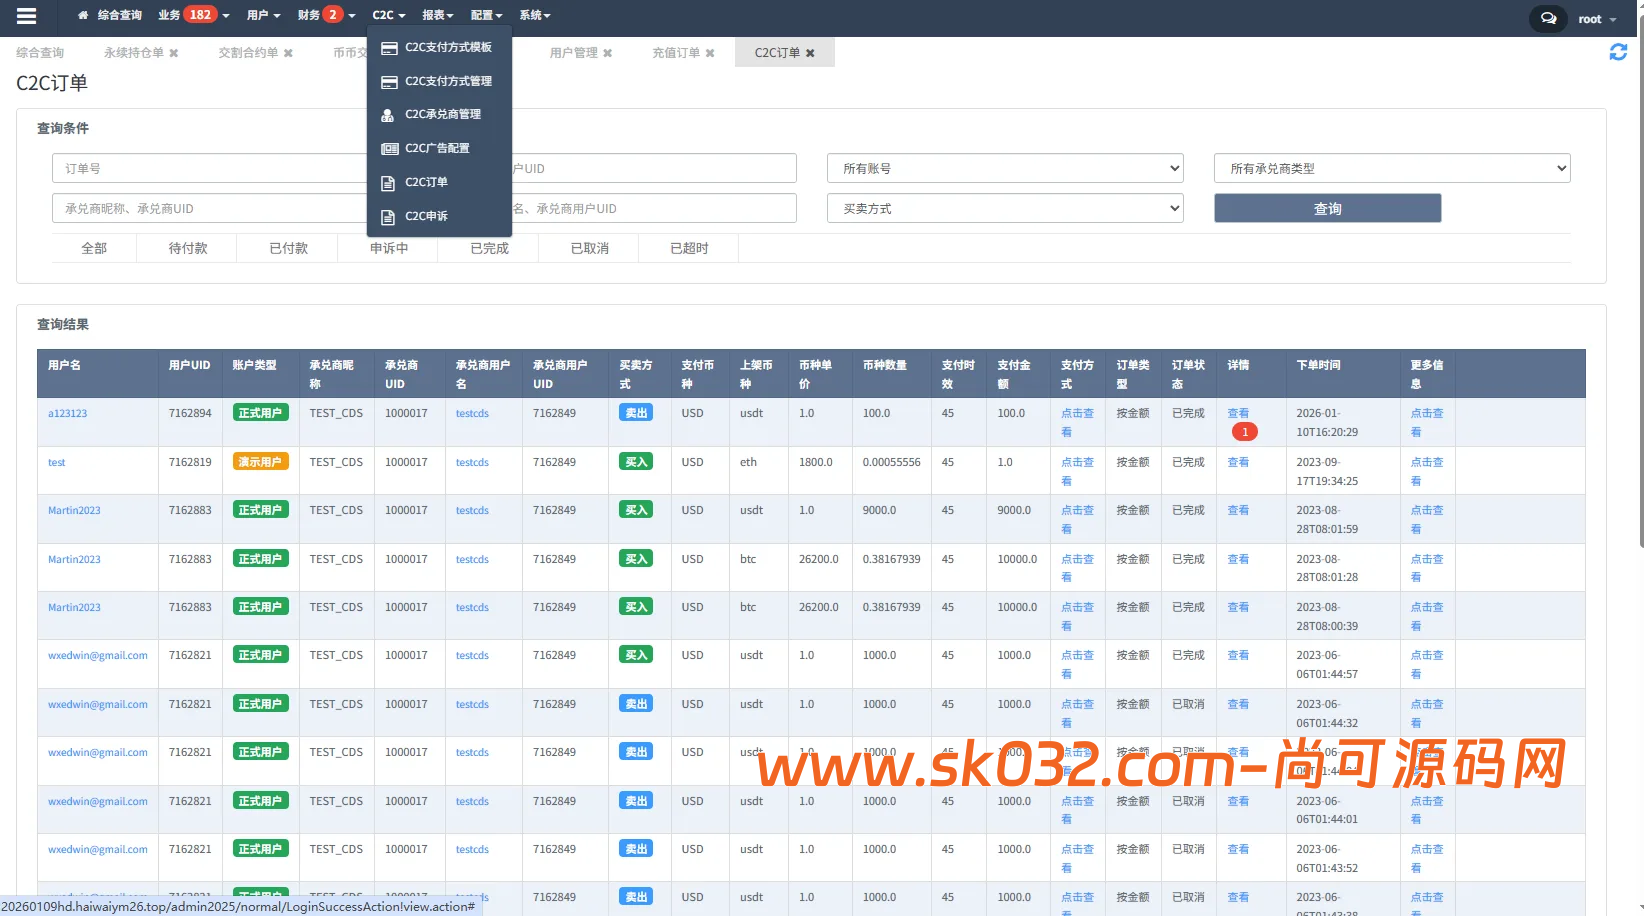This screenshot has height=916, width=1644.
Task: Click the home icon in the navbar
Action: pos(83,15)
